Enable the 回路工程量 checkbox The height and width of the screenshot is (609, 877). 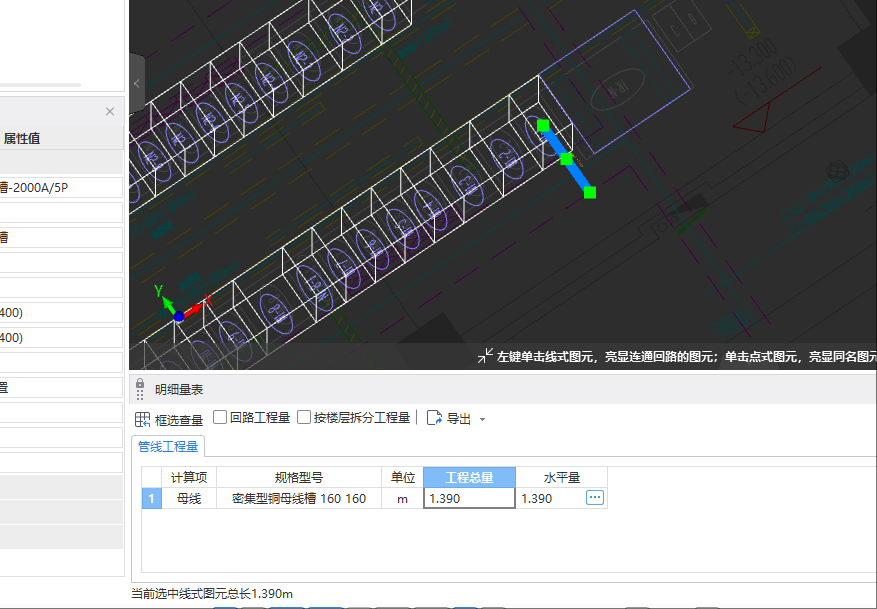click(x=220, y=417)
